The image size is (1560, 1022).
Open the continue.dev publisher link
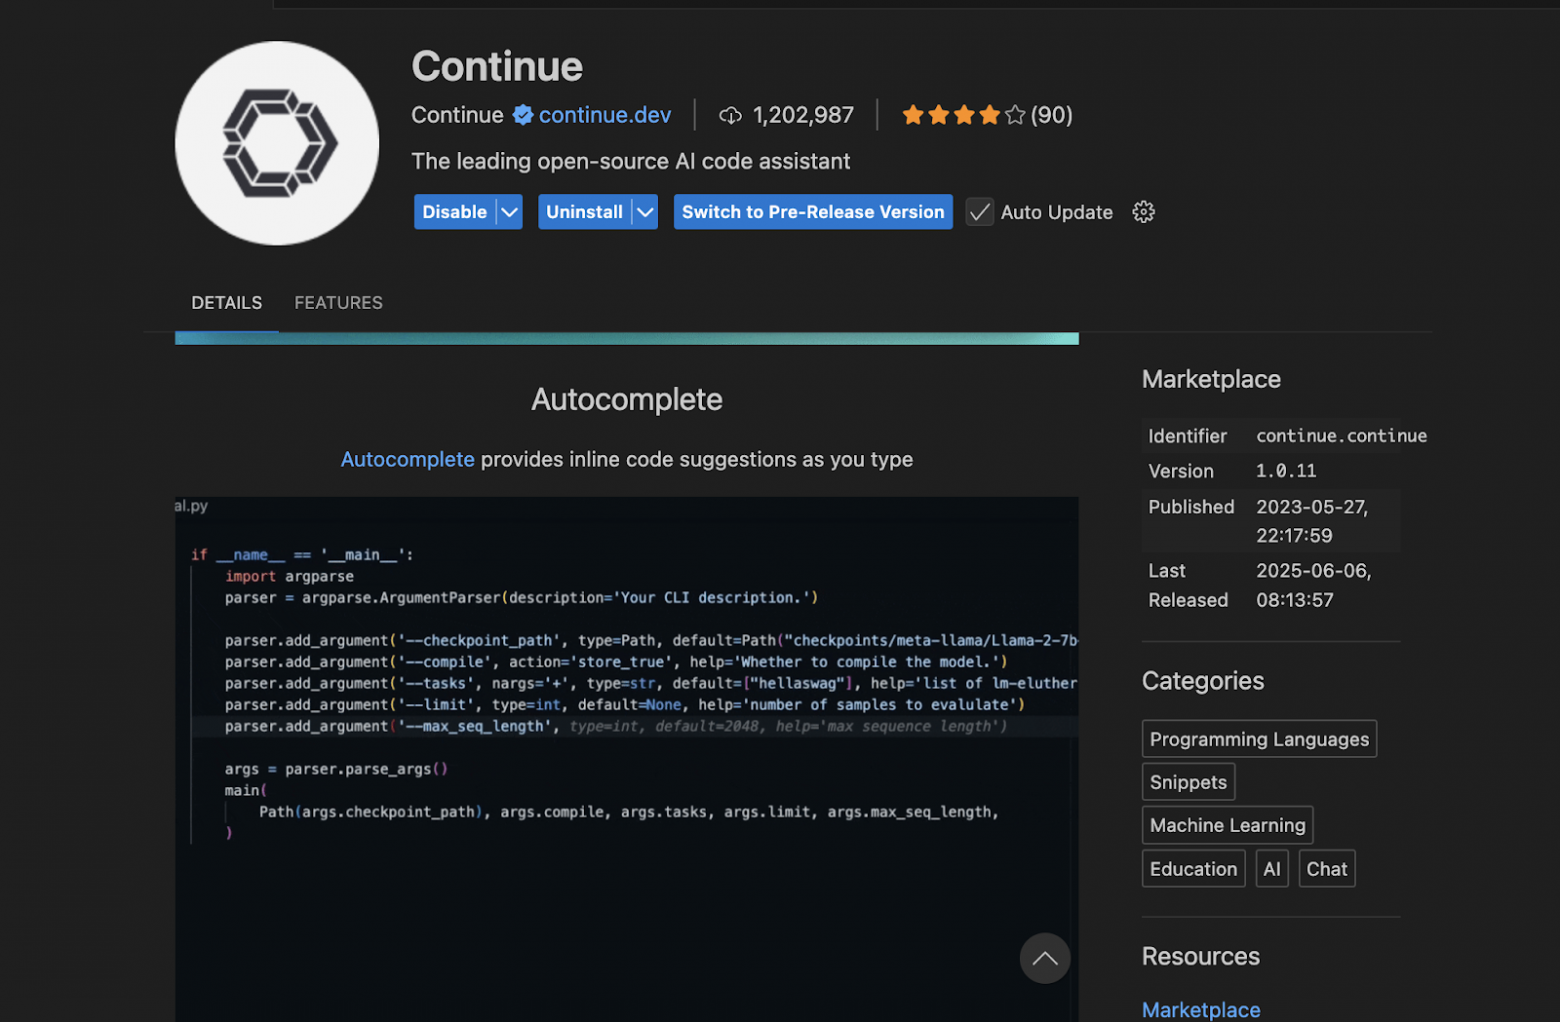604,115
